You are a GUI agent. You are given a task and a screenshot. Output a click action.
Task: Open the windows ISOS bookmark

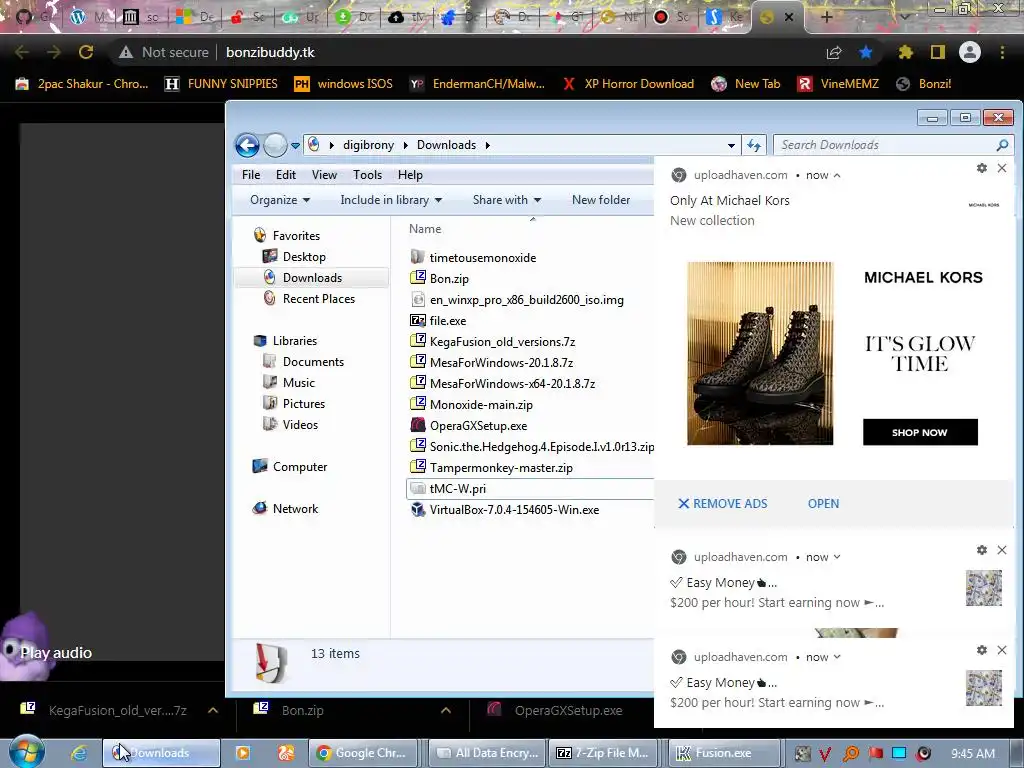(x=344, y=84)
